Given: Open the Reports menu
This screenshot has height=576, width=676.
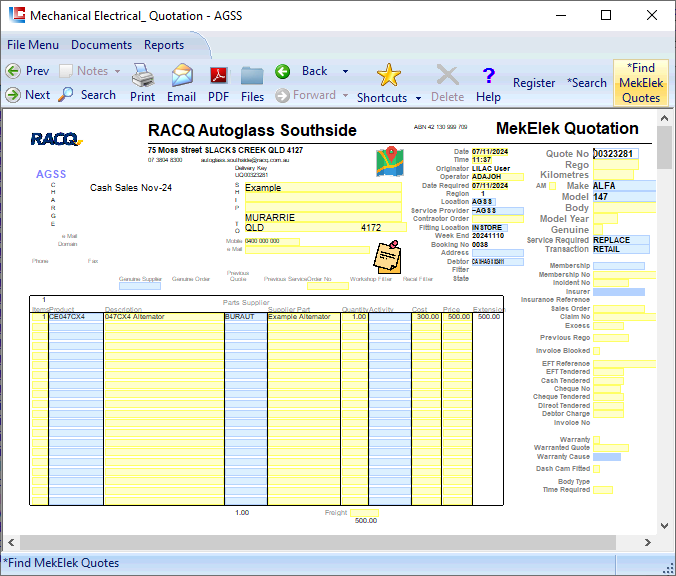Looking at the screenshot, I should coord(164,45).
